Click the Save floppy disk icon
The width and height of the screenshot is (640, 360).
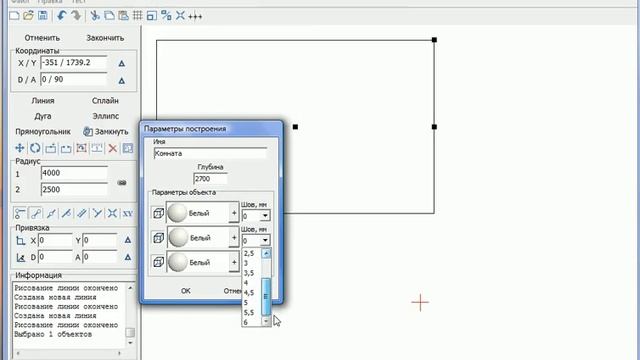(x=42, y=16)
